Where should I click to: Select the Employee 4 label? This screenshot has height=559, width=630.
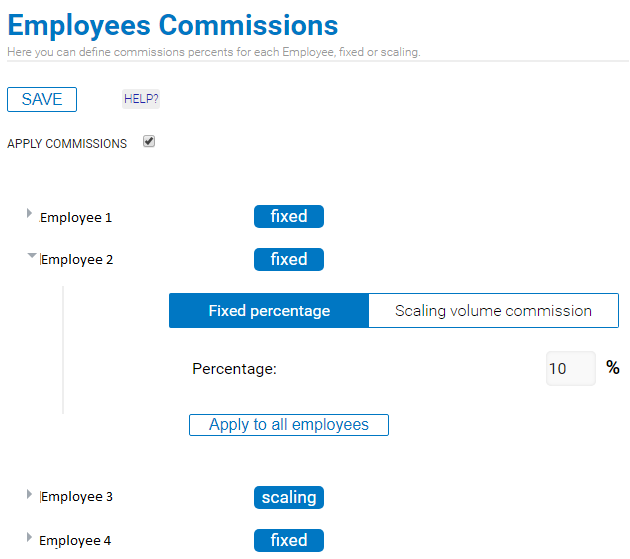click(x=75, y=541)
